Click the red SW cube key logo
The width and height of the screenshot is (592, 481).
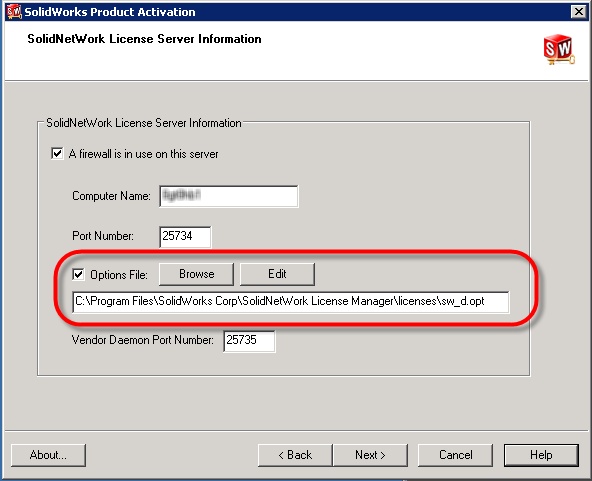559,49
